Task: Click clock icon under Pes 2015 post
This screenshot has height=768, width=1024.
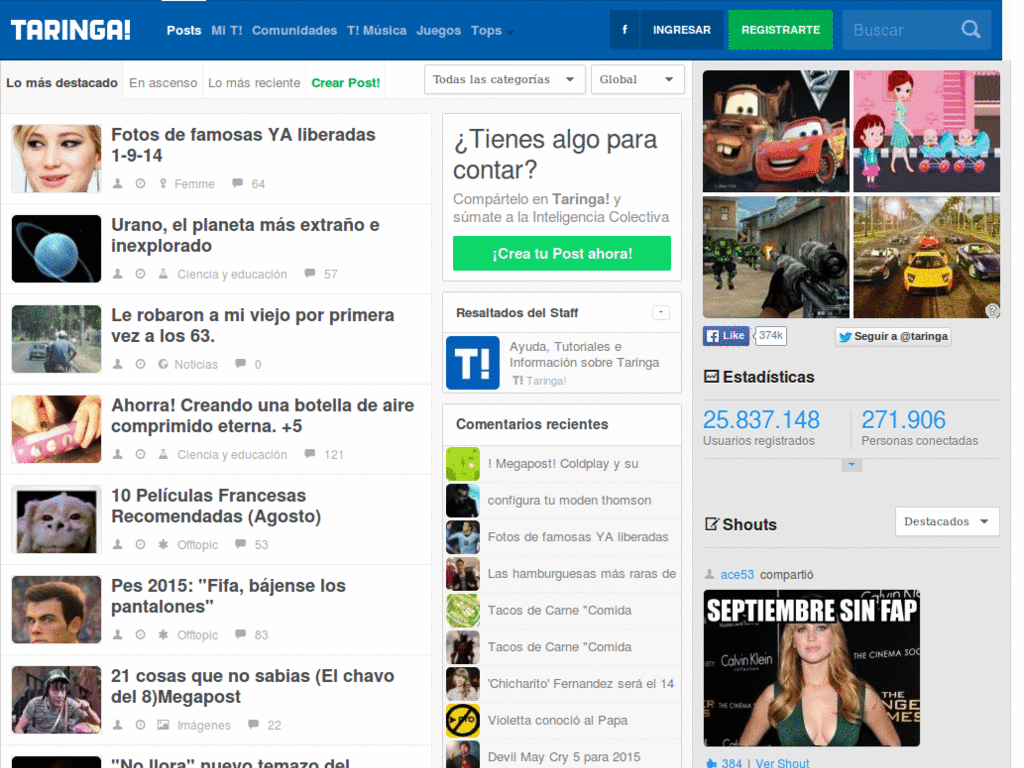Action: [140, 635]
